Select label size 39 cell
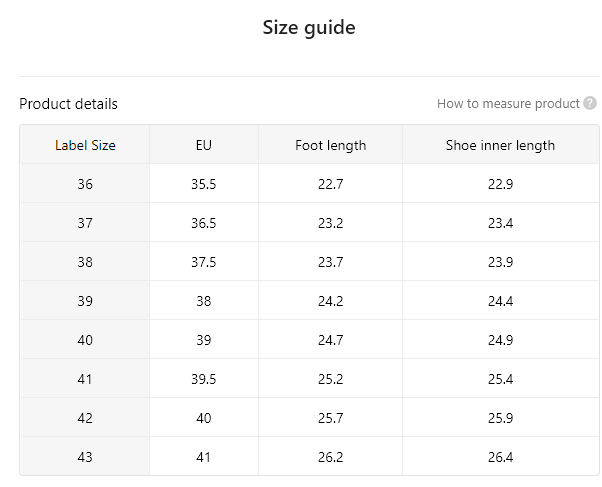The height and width of the screenshot is (487, 602). pos(85,301)
